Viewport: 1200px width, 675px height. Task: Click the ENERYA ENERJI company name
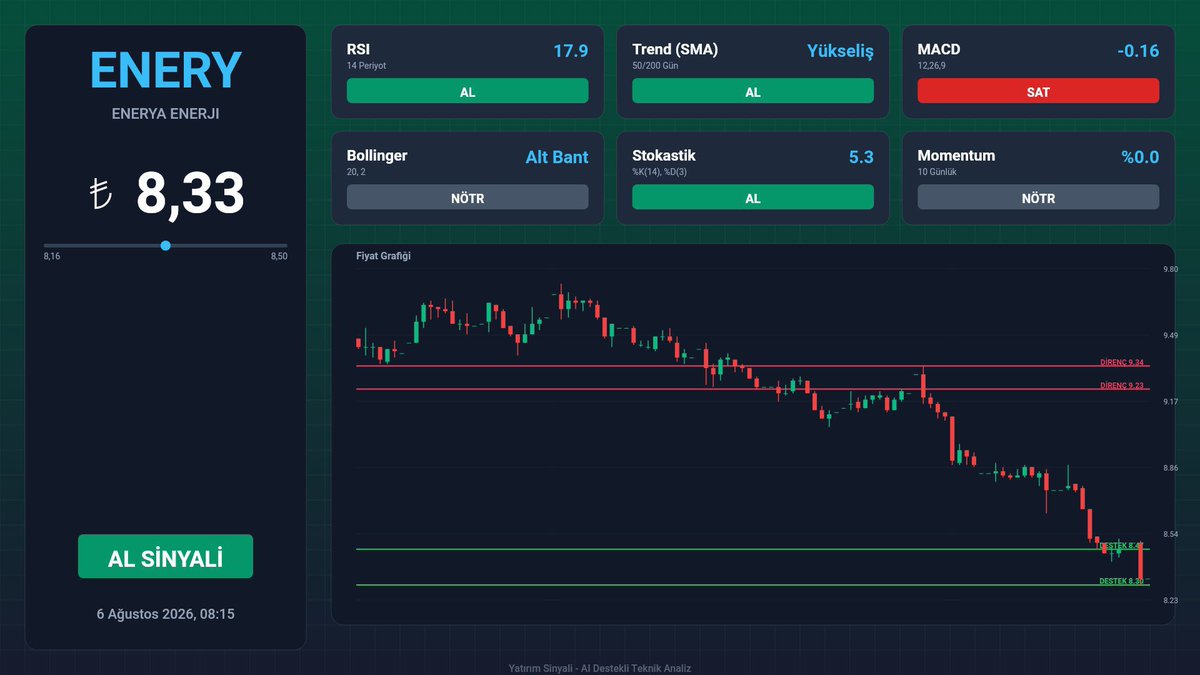165,114
